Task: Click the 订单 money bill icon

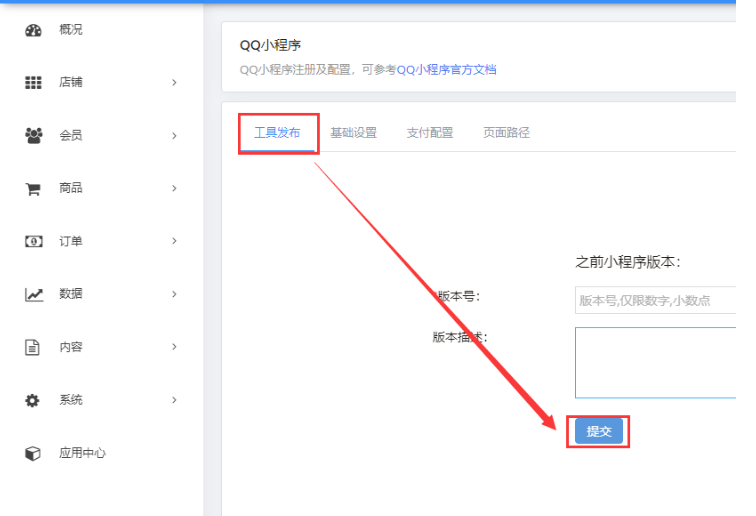Action: pos(33,241)
